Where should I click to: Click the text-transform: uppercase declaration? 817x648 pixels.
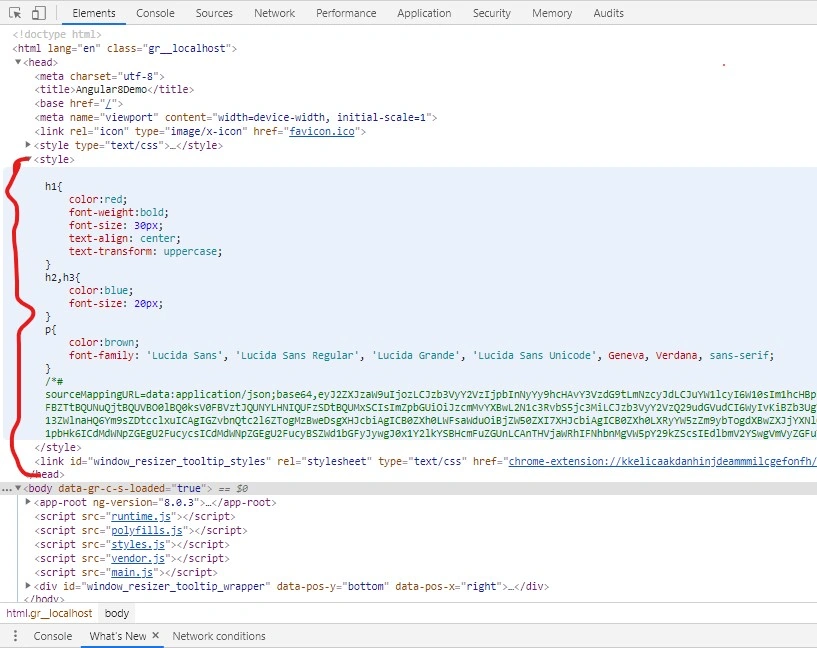[x=145, y=252]
